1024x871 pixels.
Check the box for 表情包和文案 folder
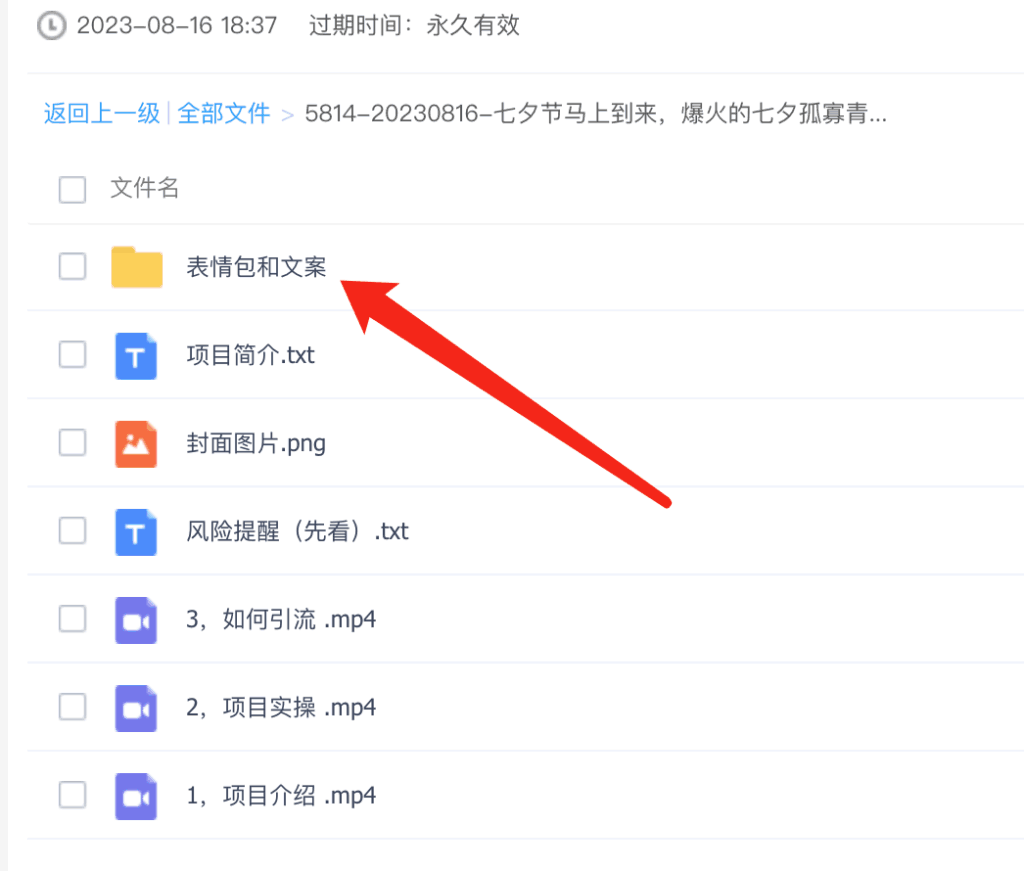coord(72,267)
